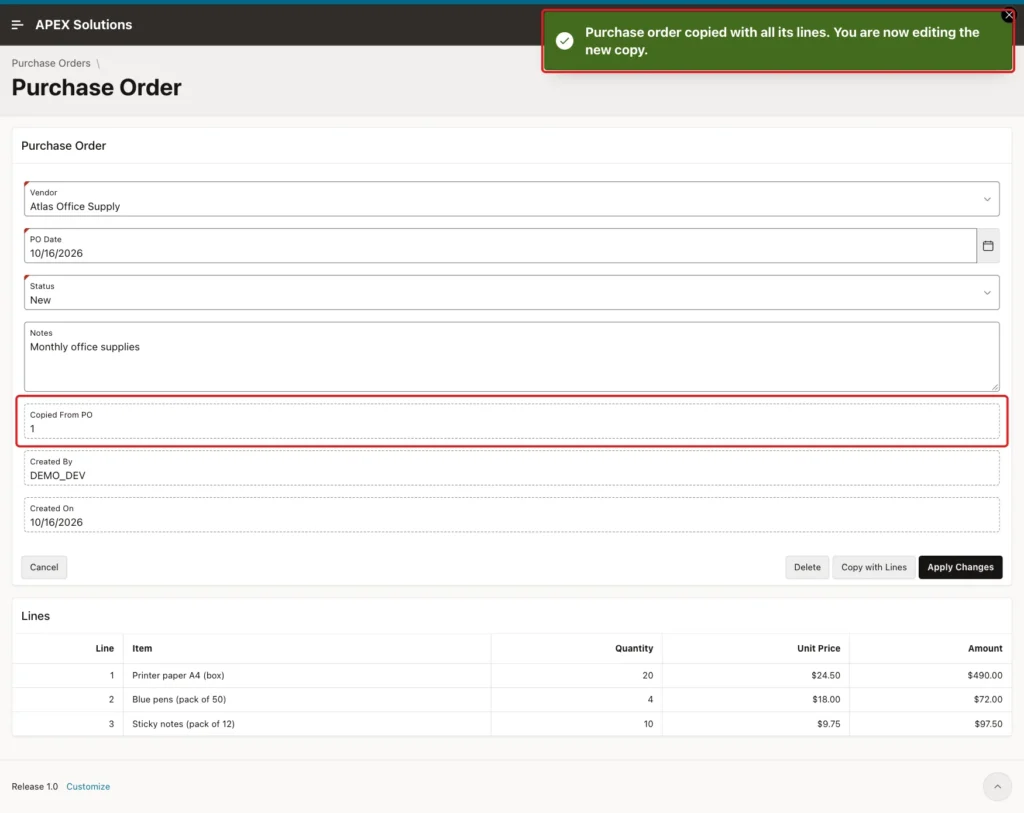
Task: Open the Customize link
Action: (x=88, y=786)
